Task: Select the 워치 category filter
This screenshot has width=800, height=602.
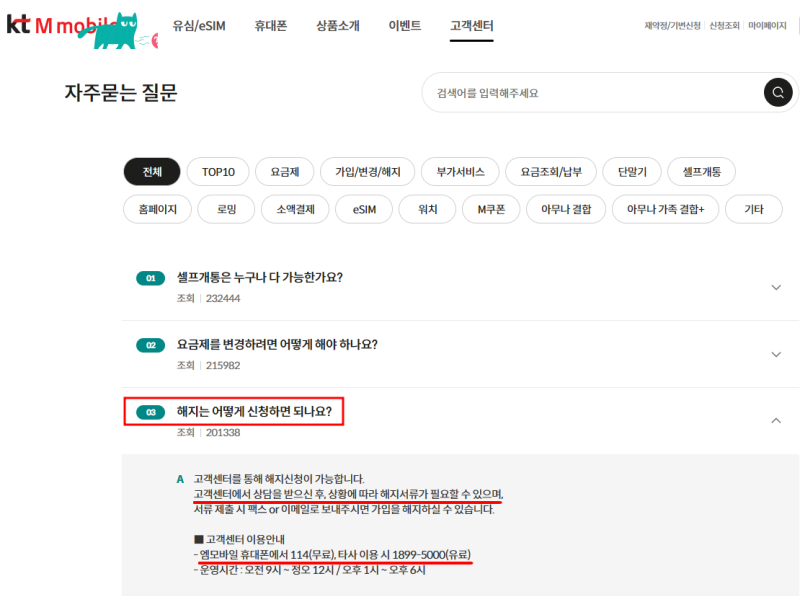Action: (427, 209)
